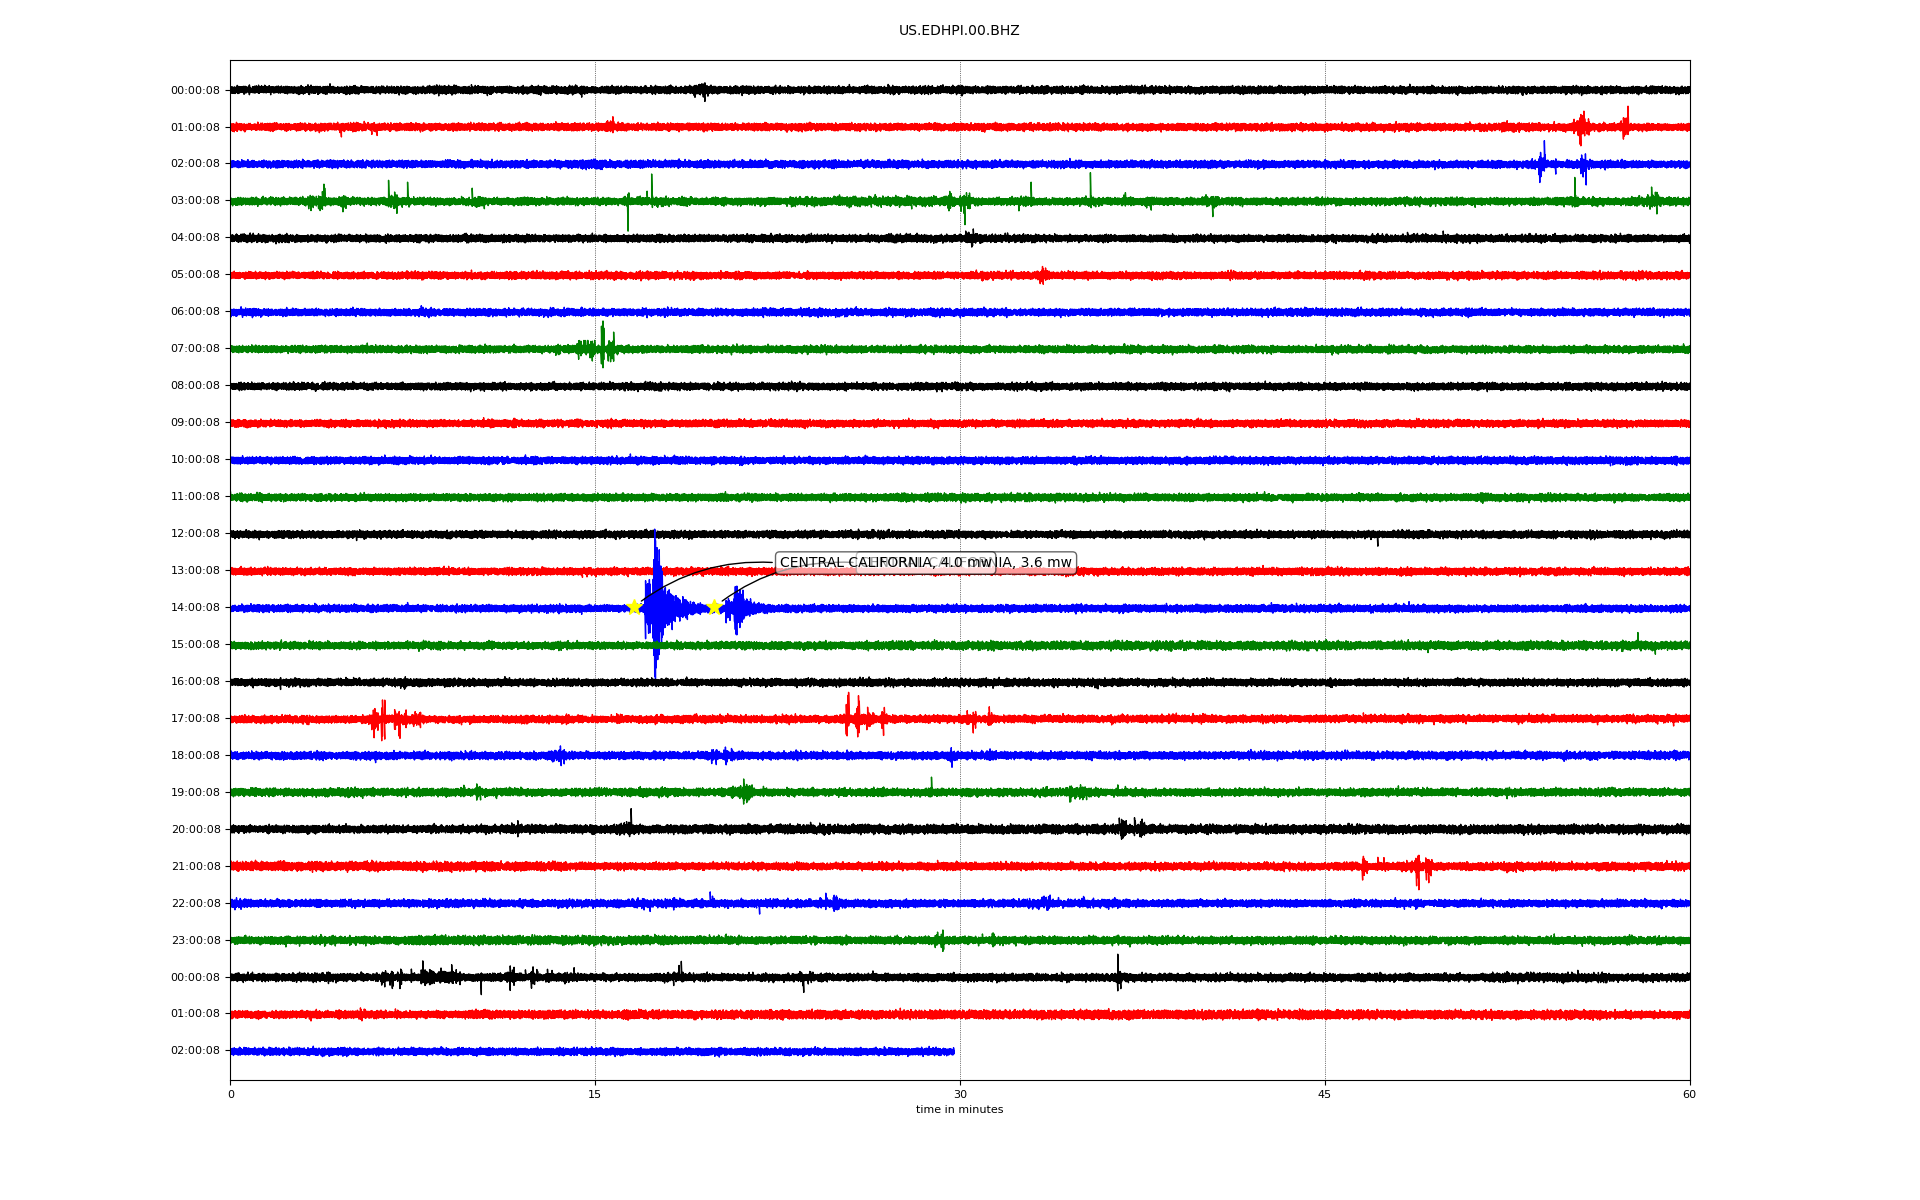1920x1200 pixels.
Task: Click the 0 minute x-axis tick label
Action: 231,1094
